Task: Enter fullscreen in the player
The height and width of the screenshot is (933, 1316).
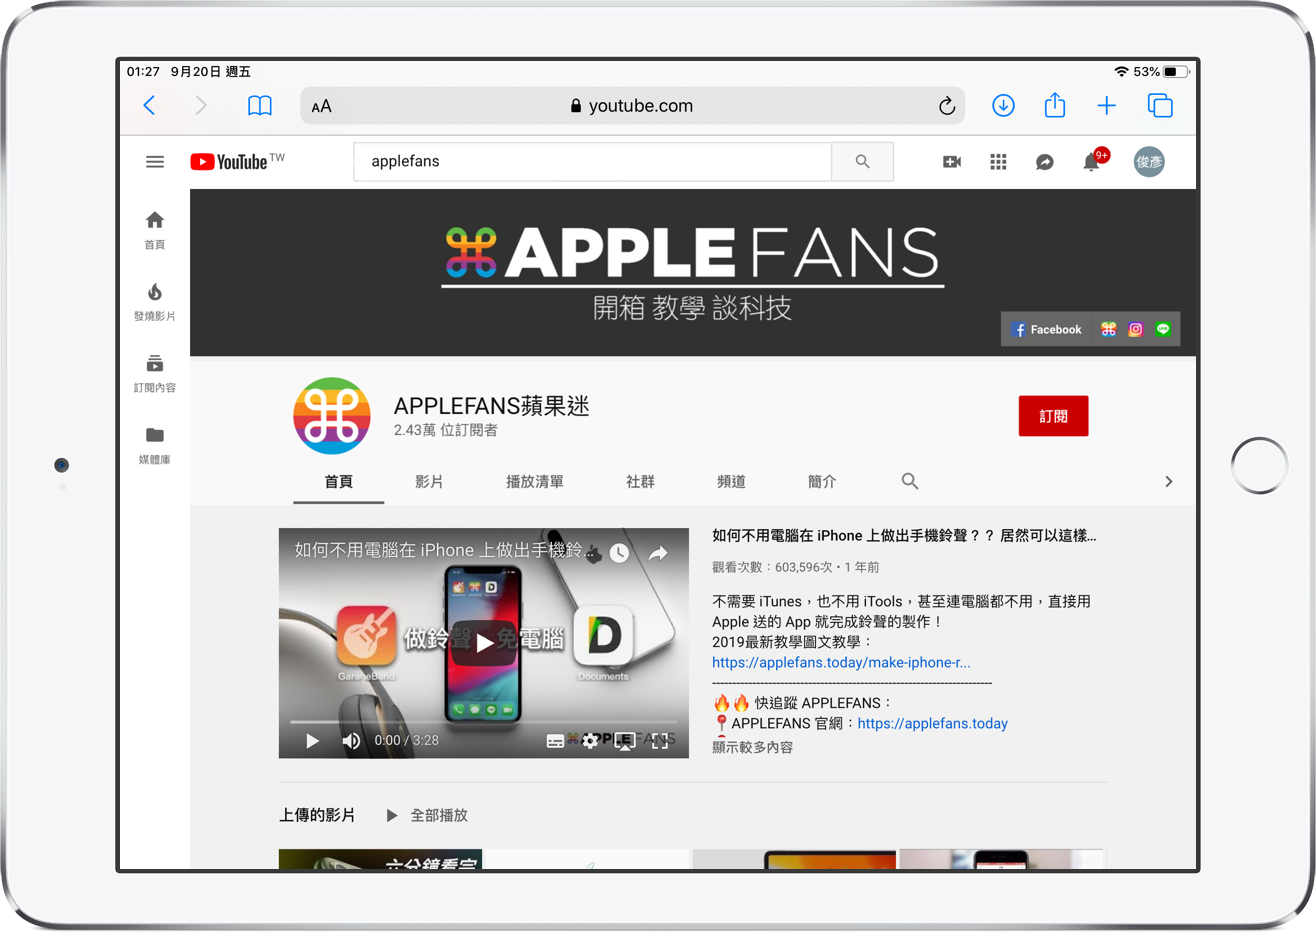Action: [x=660, y=741]
